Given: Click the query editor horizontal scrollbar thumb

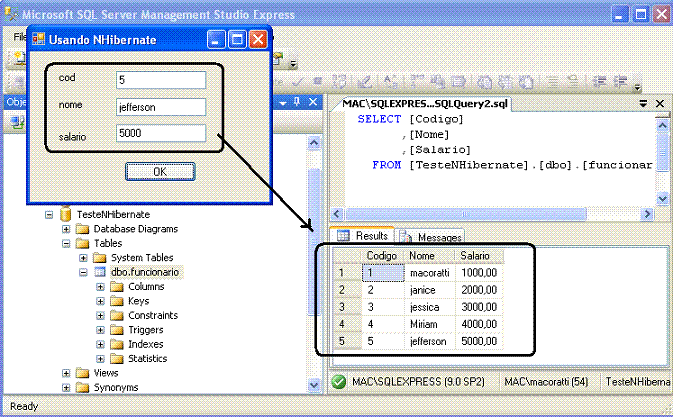Looking at the screenshot, I should 465,214.
